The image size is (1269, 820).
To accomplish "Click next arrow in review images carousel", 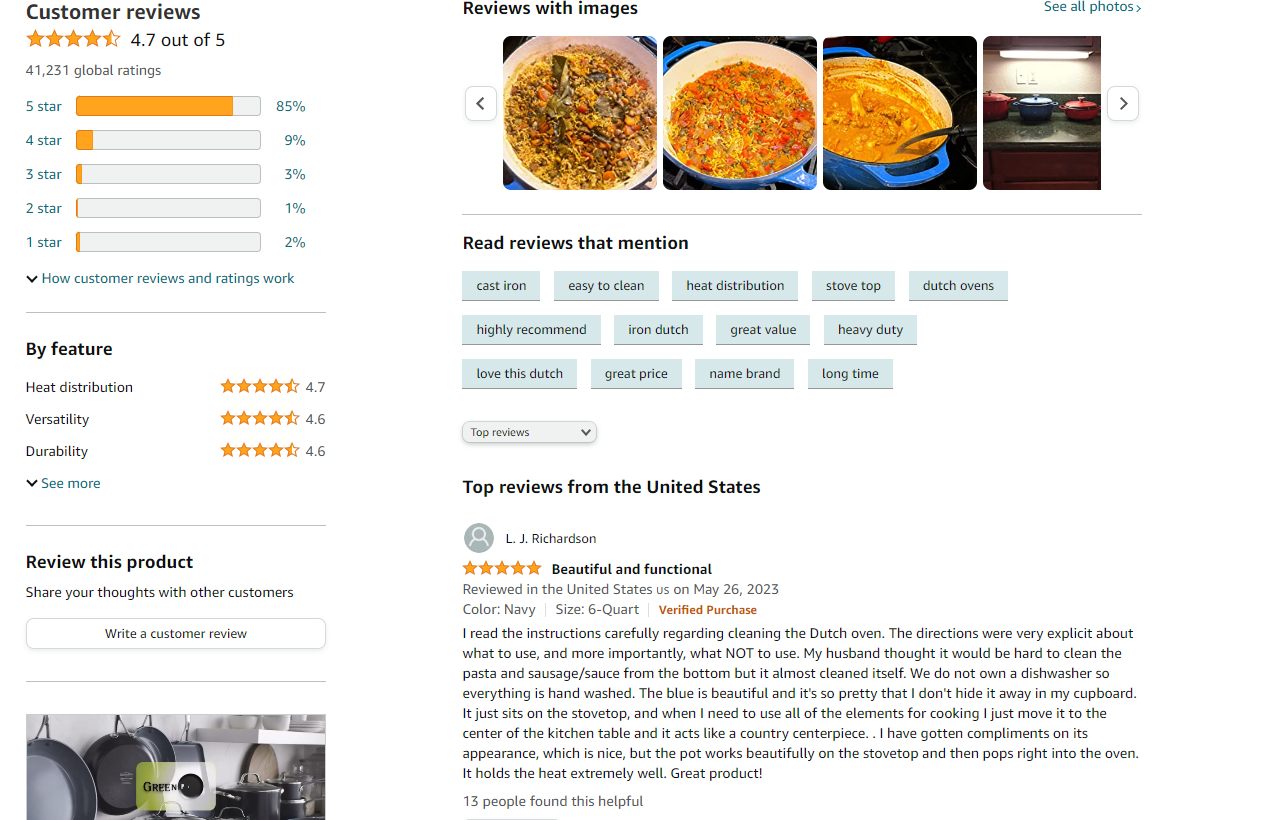I will 1123,103.
